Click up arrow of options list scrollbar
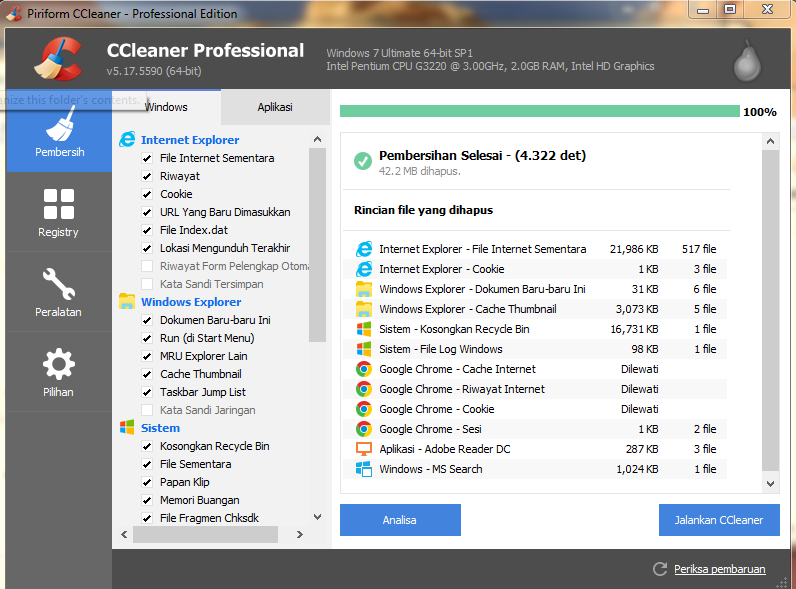Screen dimensions: 796x589 (x=318, y=139)
